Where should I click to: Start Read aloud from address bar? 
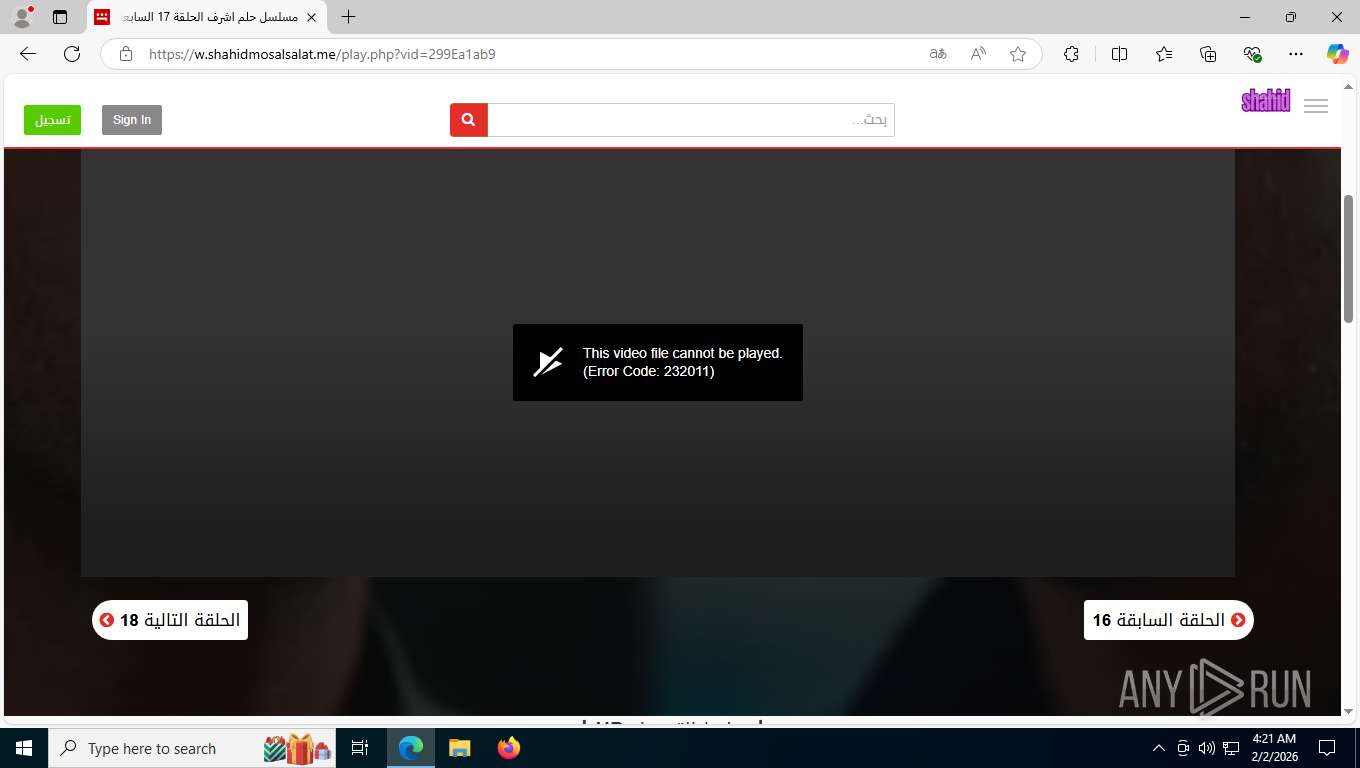tap(978, 54)
